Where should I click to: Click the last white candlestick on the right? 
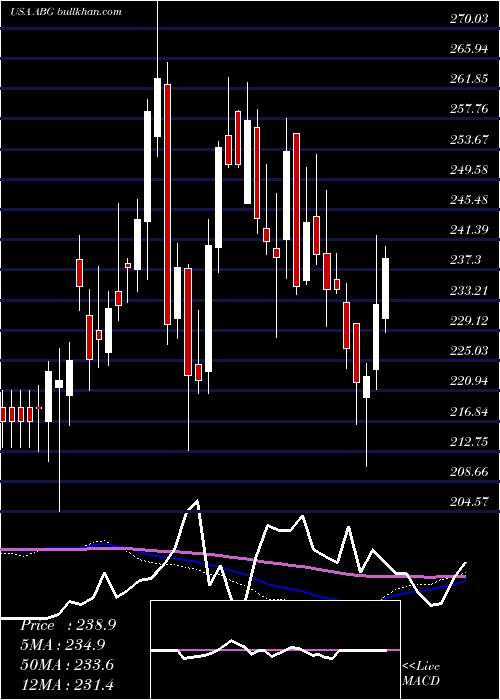coord(385,288)
